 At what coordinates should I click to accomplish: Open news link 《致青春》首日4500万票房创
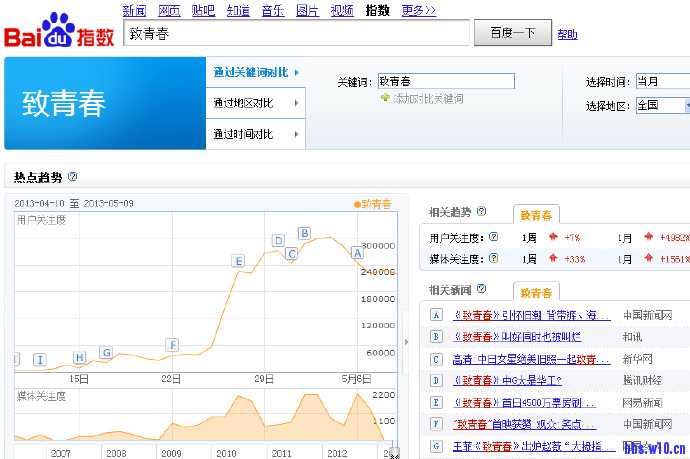[x=525, y=402]
